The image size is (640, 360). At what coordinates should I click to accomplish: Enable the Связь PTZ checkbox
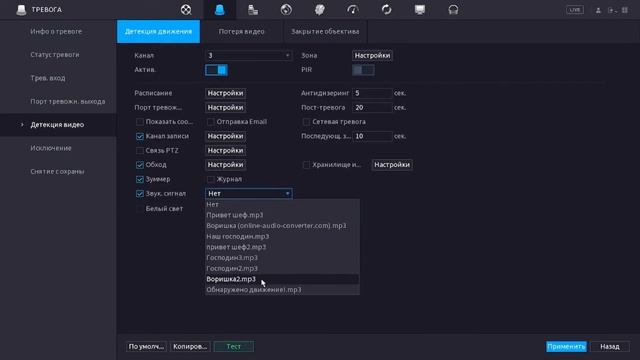140,150
